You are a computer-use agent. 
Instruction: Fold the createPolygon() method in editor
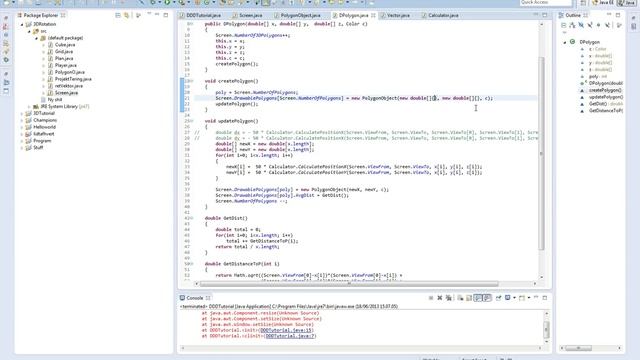point(192,81)
